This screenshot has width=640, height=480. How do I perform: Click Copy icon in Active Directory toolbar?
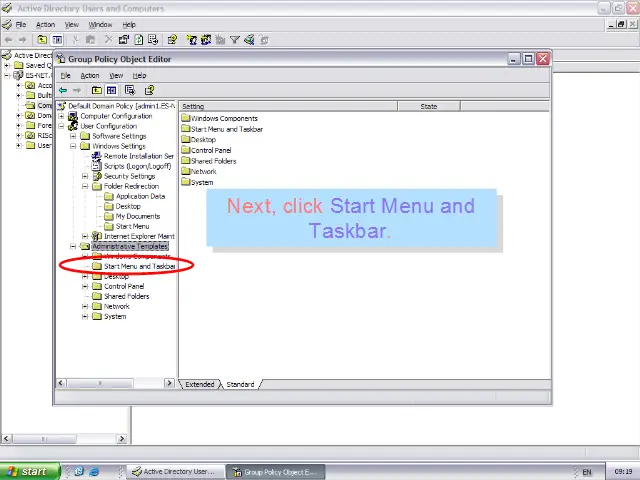91,40
